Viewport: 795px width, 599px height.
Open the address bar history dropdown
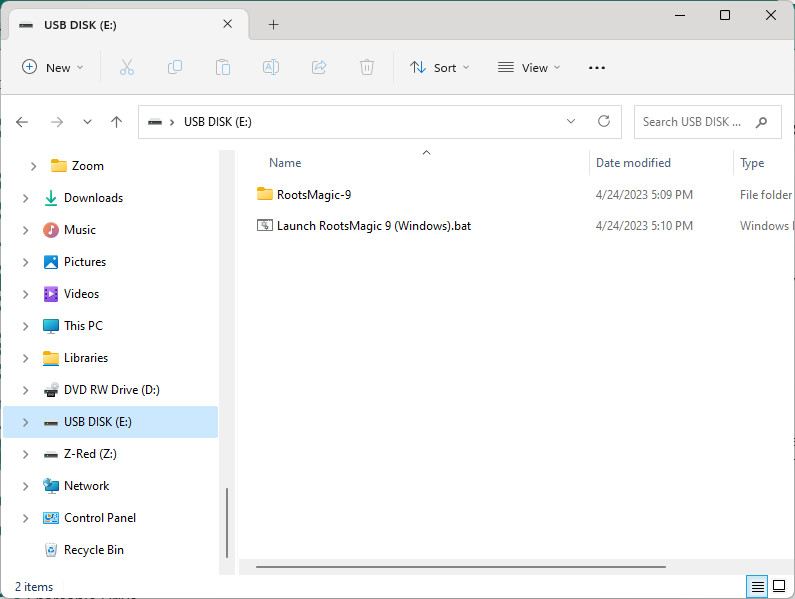(x=571, y=122)
